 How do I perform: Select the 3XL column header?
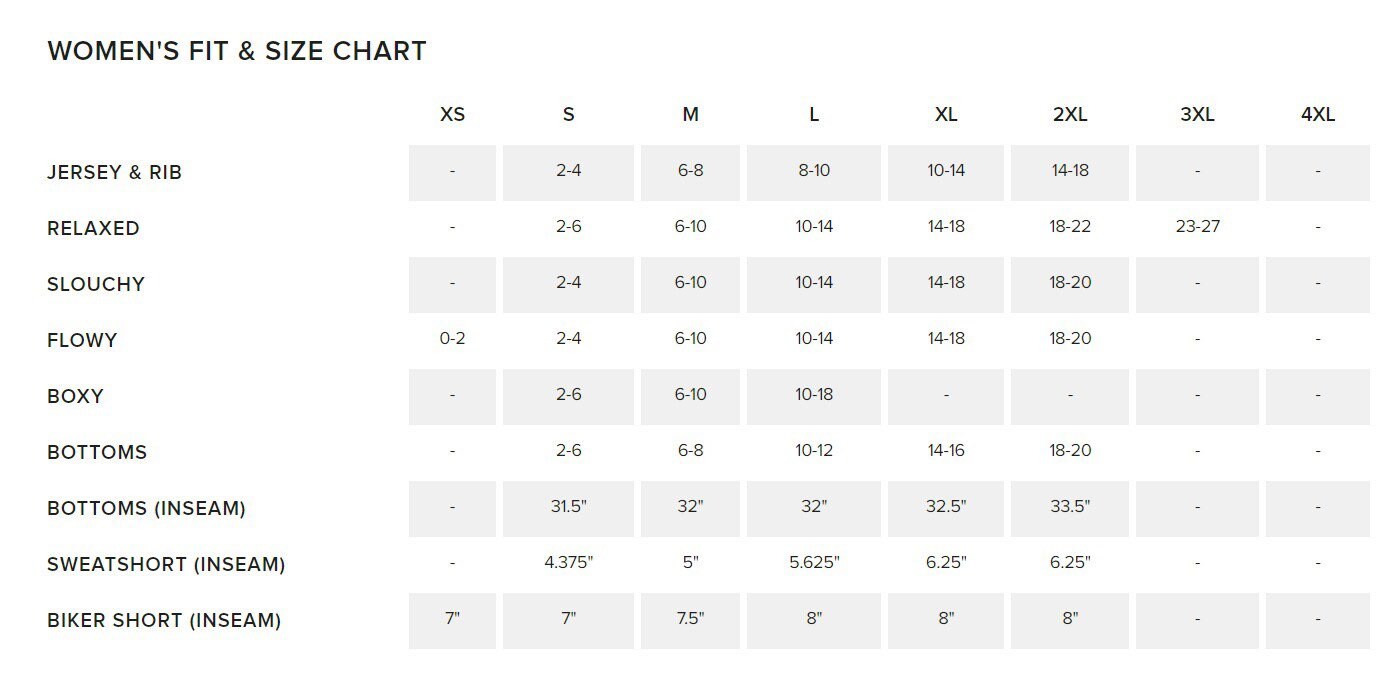(x=1197, y=115)
